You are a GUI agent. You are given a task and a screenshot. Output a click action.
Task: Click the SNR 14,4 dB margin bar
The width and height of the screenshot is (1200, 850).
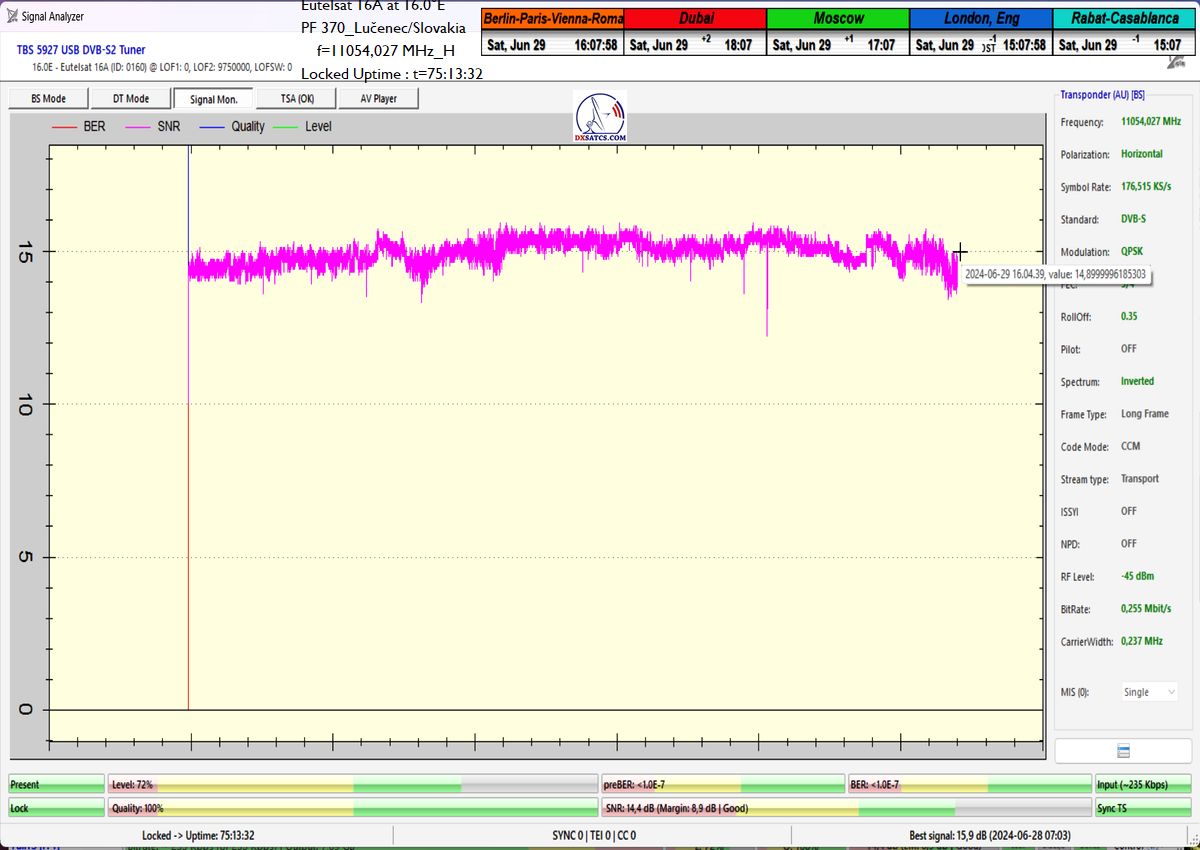tap(845, 808)
